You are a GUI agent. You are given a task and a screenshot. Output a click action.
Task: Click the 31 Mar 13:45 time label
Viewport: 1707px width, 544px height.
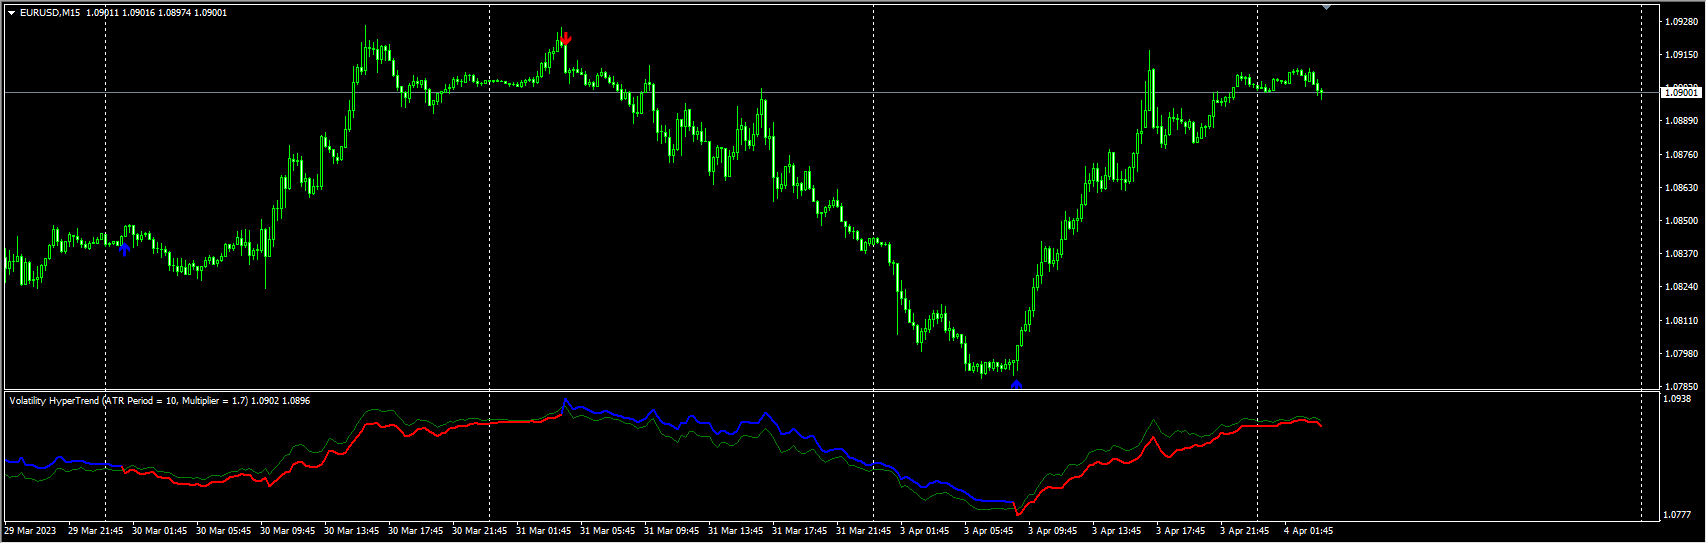pos(735,531)
